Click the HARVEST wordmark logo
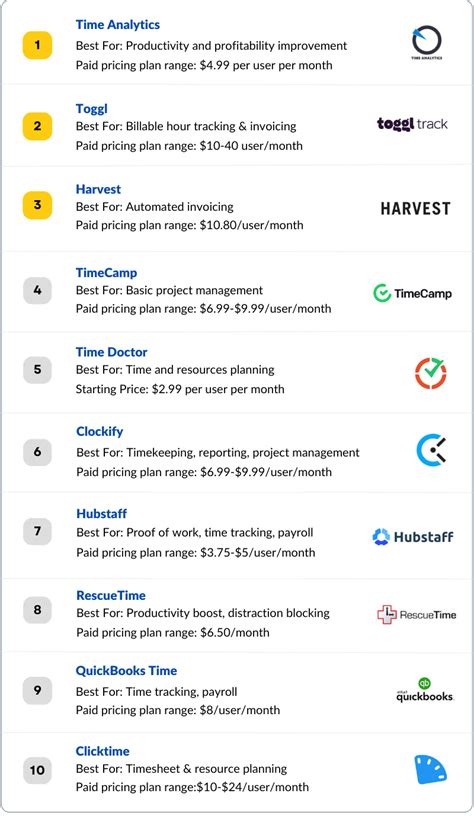 coord(416,208)
